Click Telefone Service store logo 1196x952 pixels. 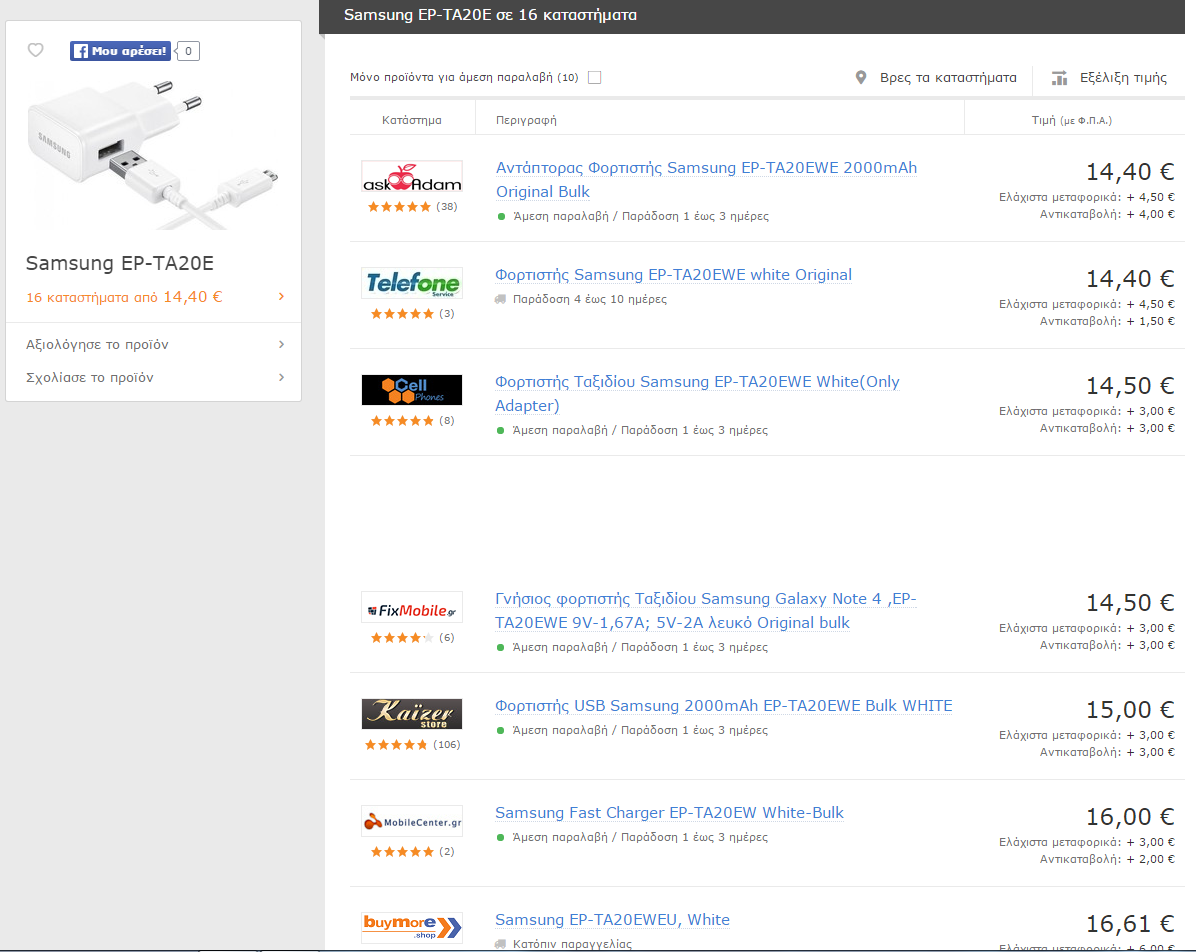(x=412, y=284)
